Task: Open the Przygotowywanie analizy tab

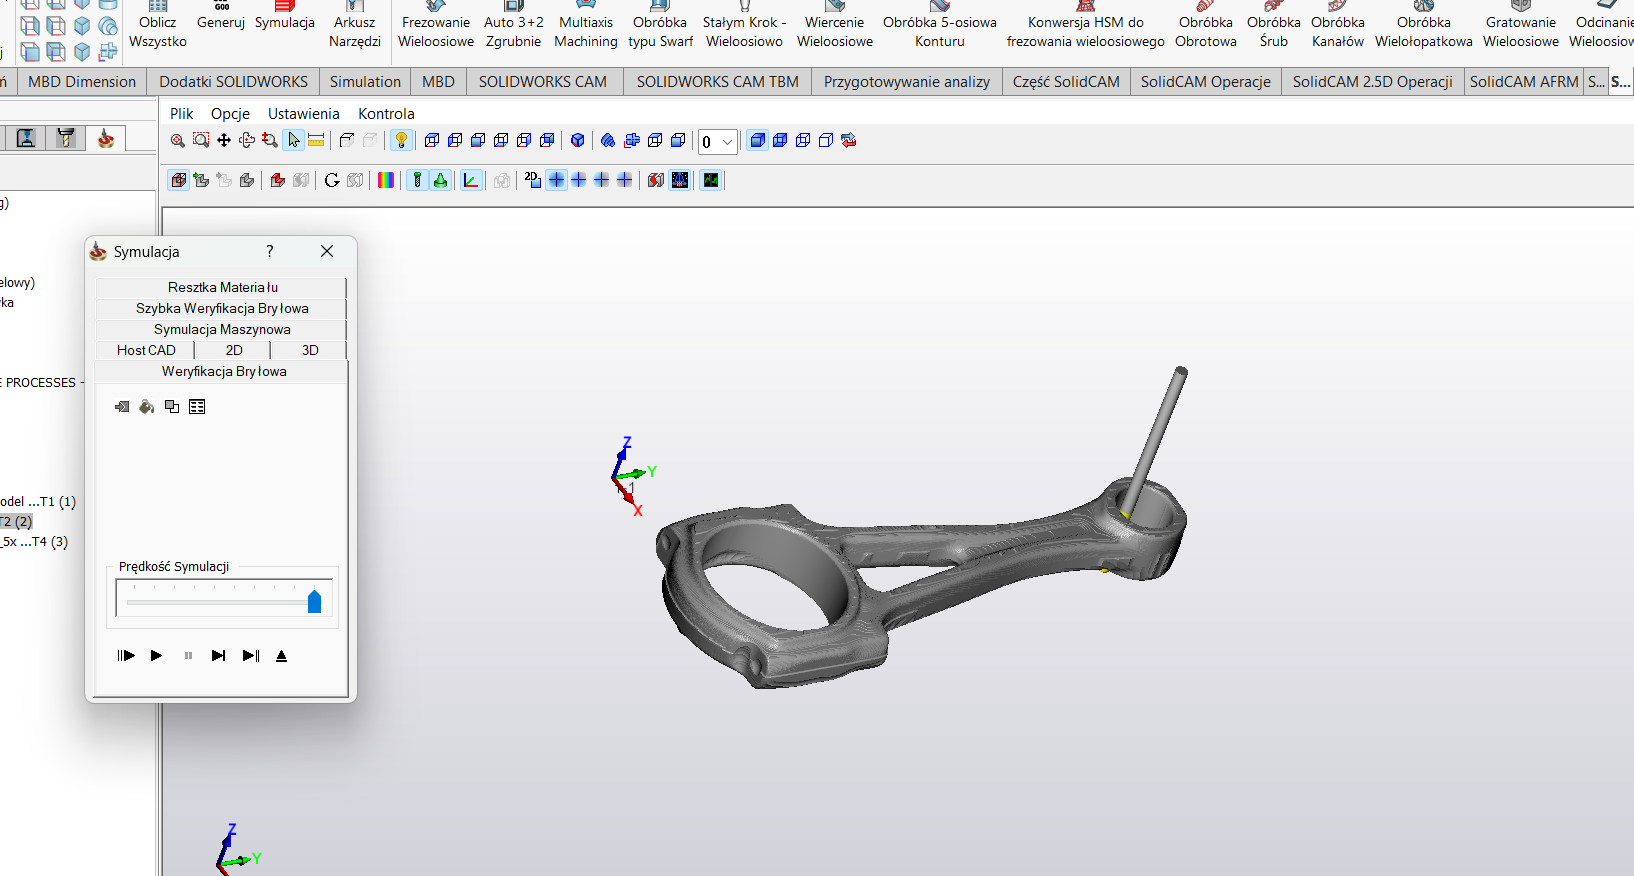Action: pyautogui.click(x=906, y=82)
